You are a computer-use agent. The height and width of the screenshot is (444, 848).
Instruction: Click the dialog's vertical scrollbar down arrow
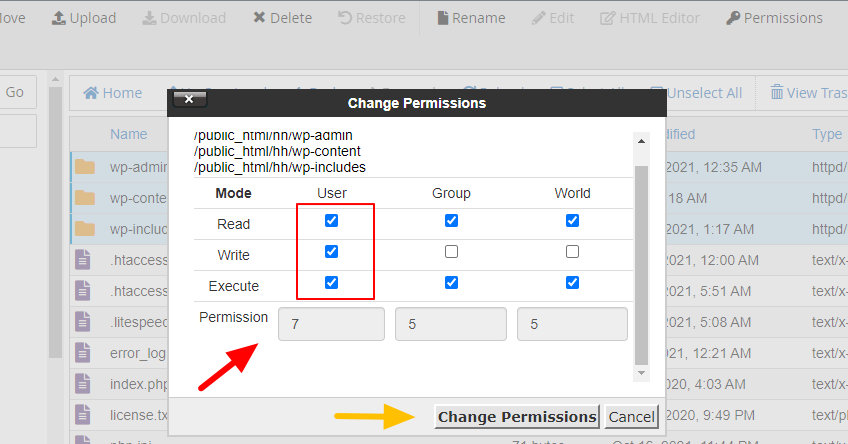click(x=641, y=373)
